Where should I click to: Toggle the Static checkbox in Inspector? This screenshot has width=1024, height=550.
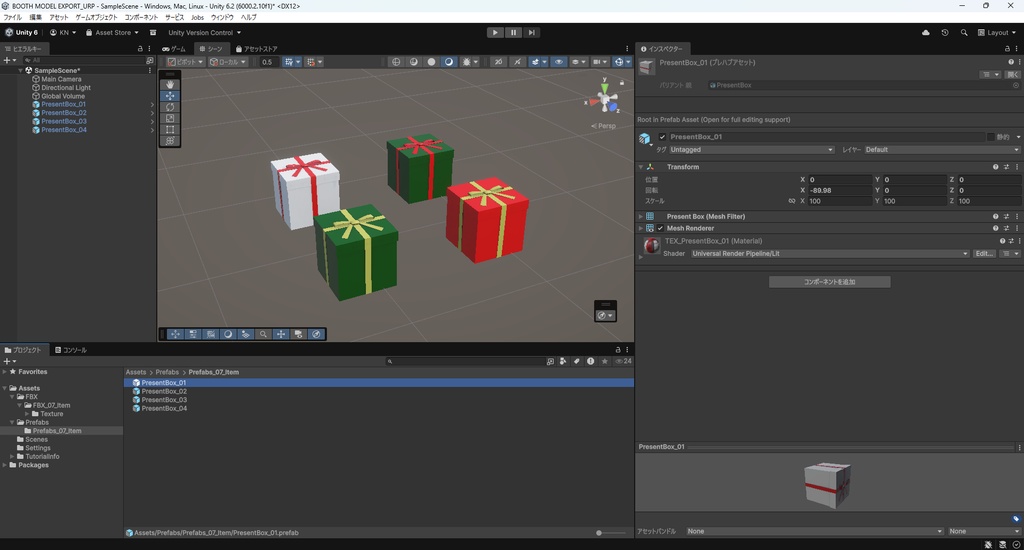tap(990, 137)
